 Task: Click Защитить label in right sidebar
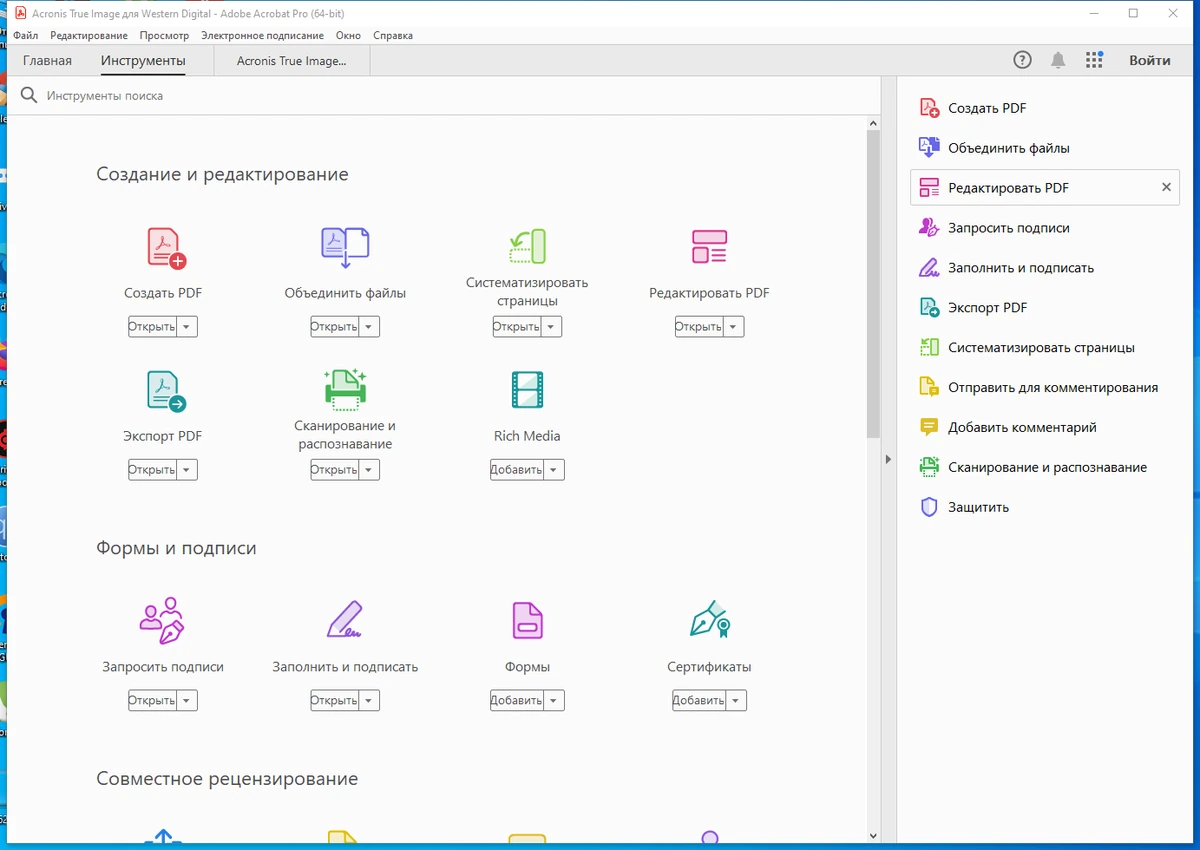click(x=979, y=507)
